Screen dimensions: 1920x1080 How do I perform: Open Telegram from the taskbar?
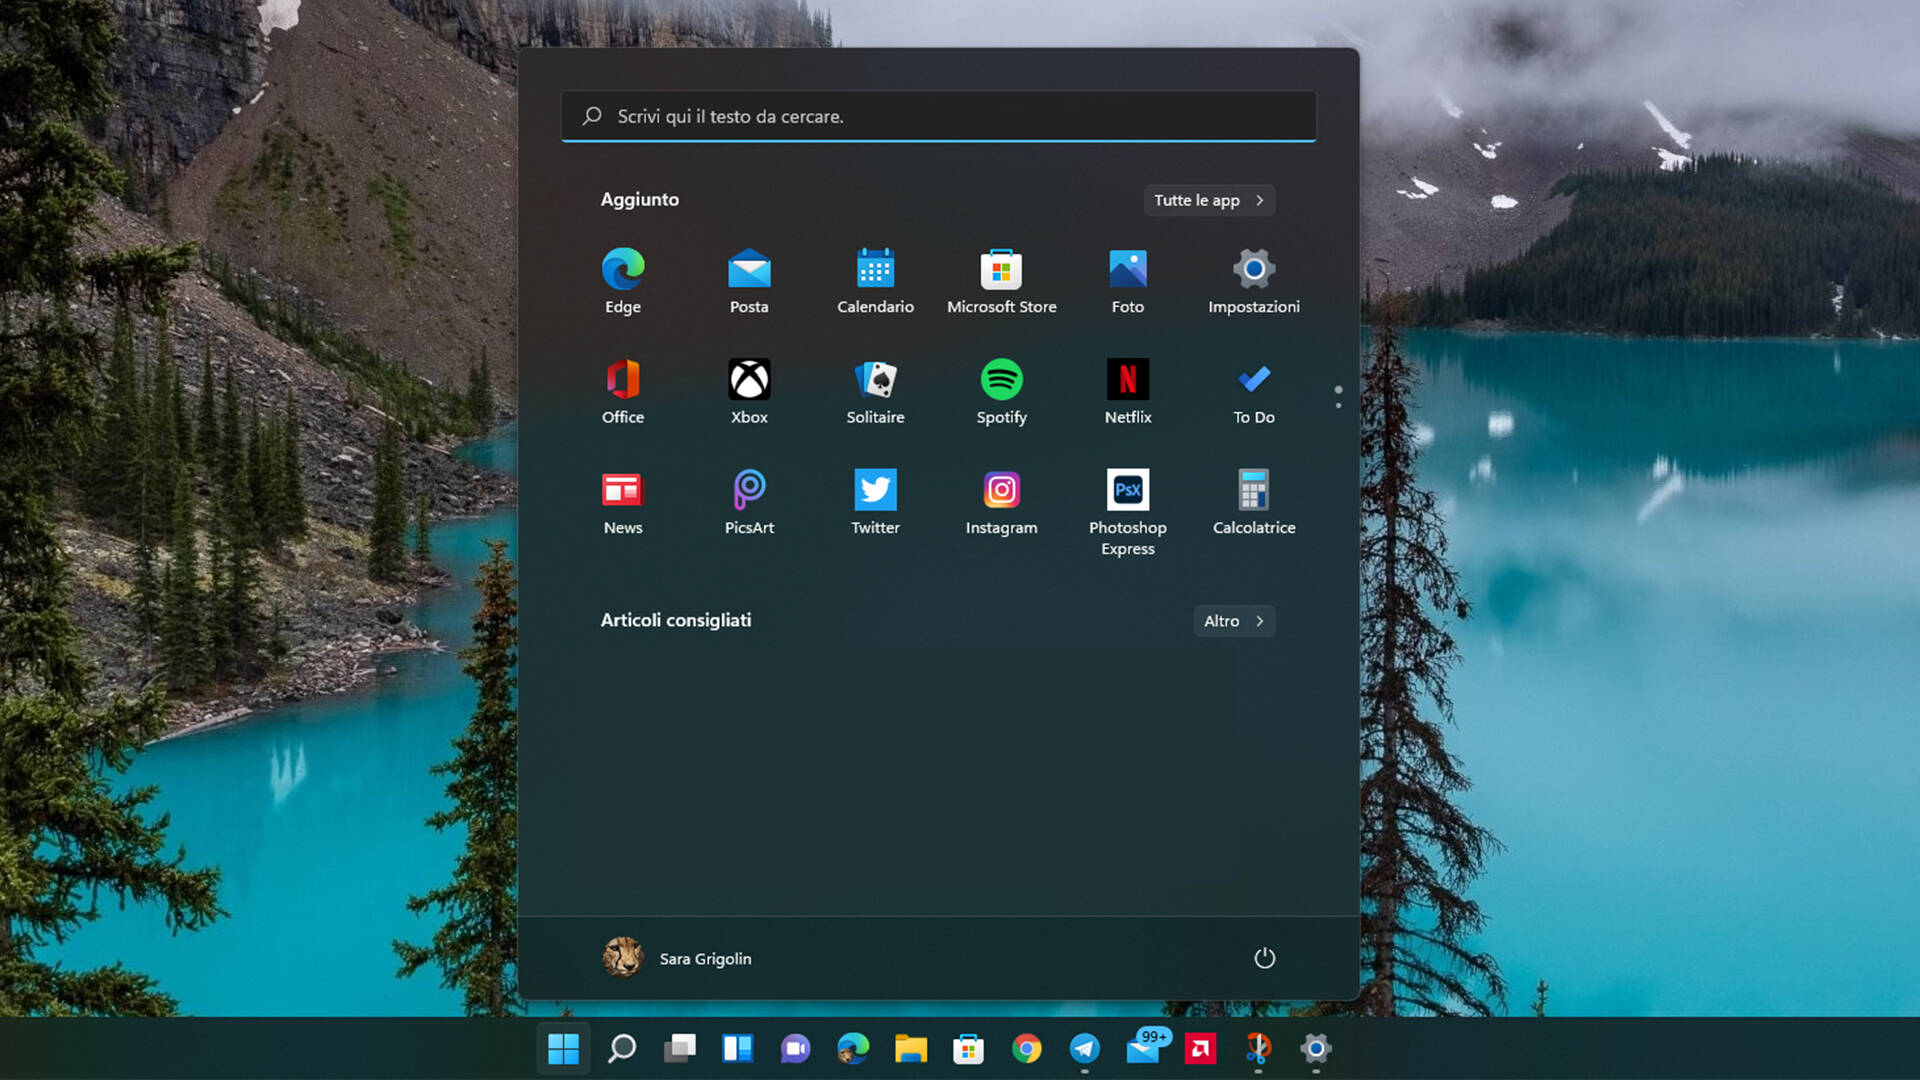[1085, 1050]
